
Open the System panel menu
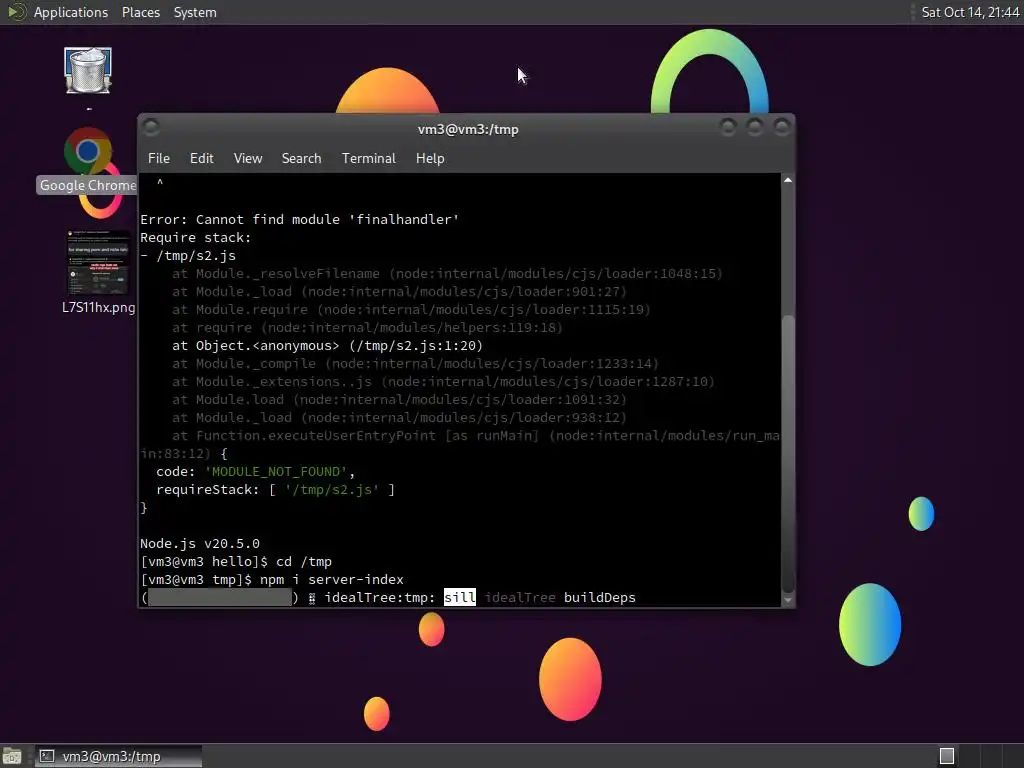(195, 12)
